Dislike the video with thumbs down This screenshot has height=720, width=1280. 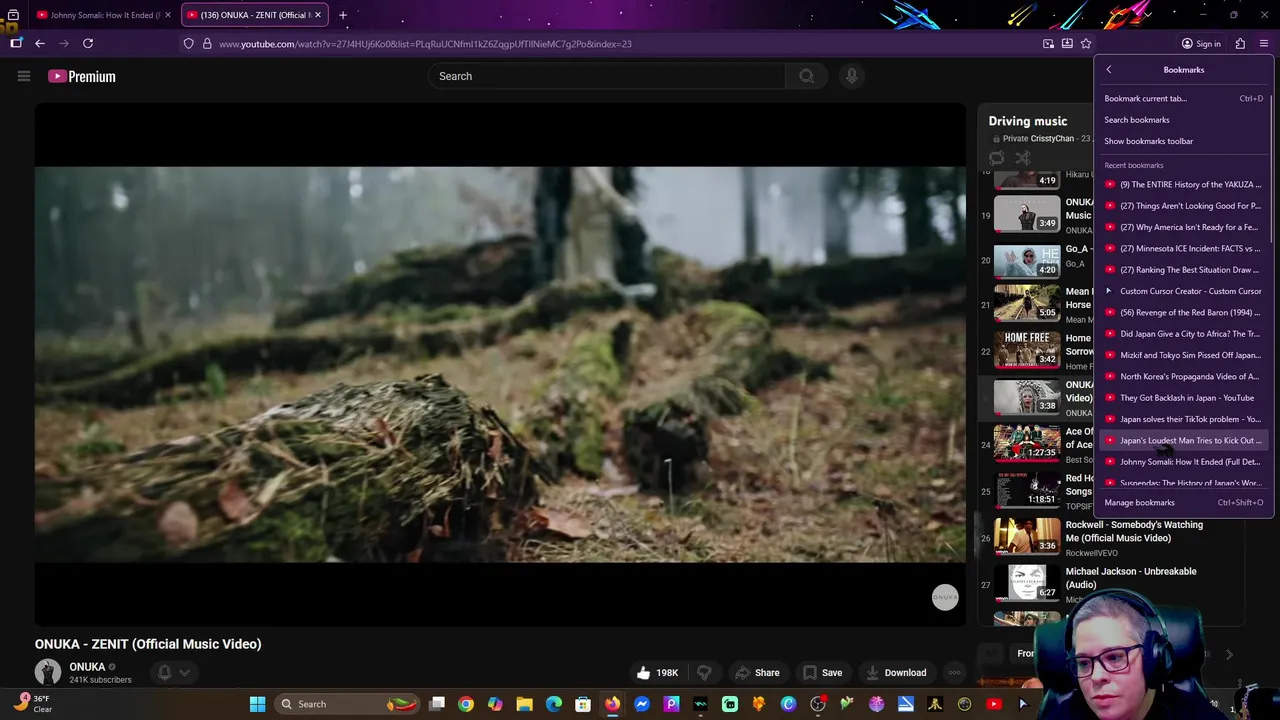click(704, 673)
